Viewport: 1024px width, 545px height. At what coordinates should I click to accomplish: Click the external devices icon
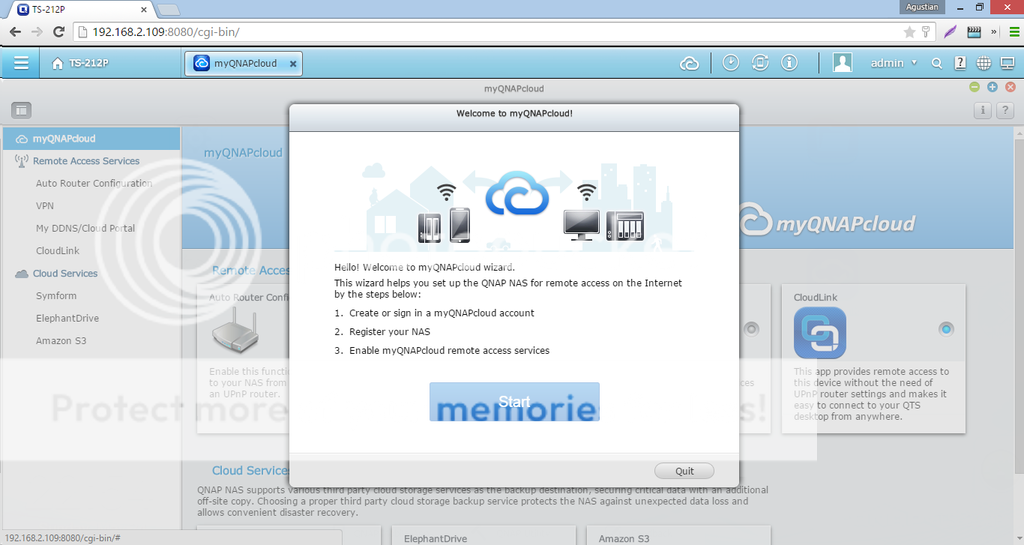760,63
